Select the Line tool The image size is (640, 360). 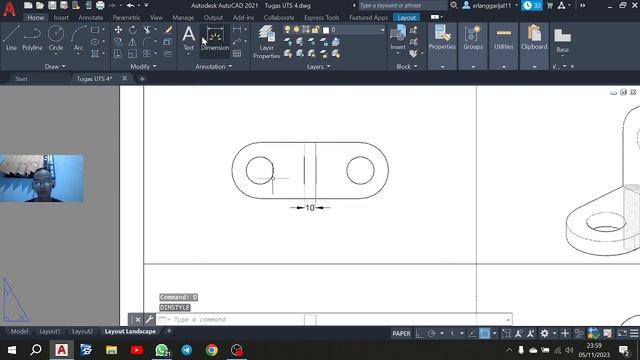click(11, 38)
